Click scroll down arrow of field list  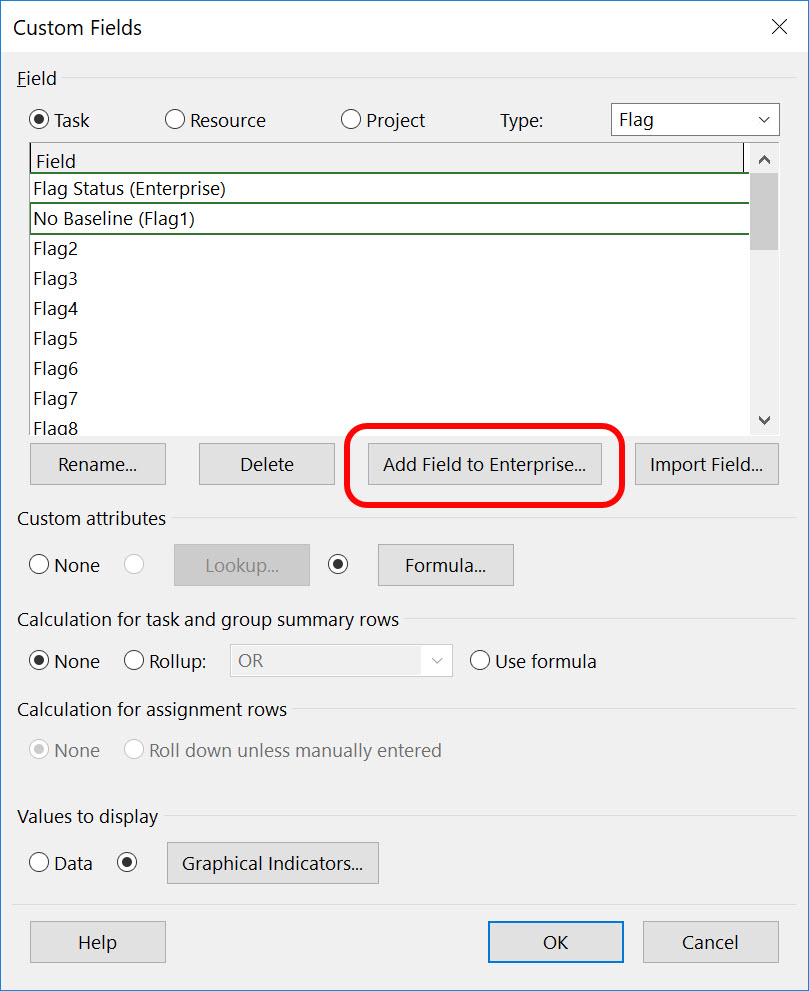coord(764,420)
